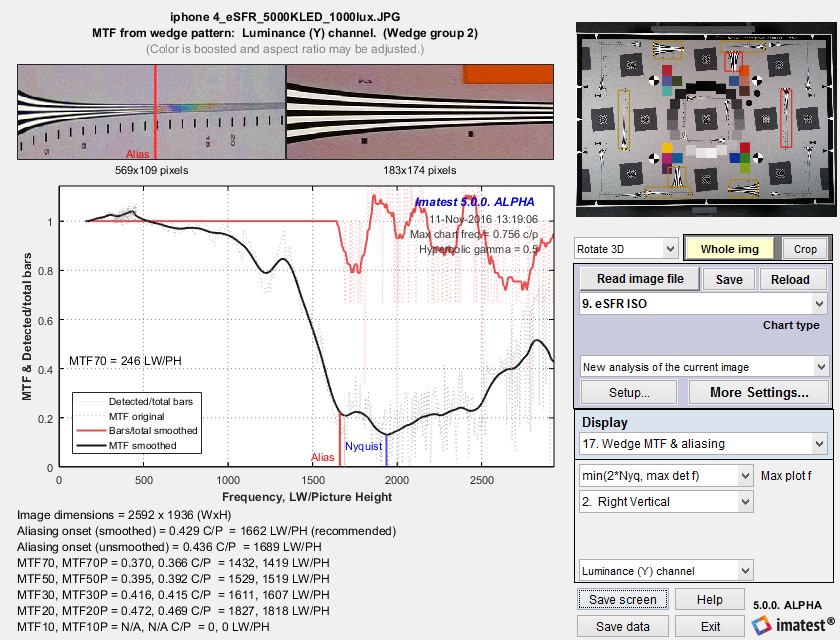The width and height of the screenshot is (840, 640).
Task: Open the Setup dialog
Action: coord(629,393)
